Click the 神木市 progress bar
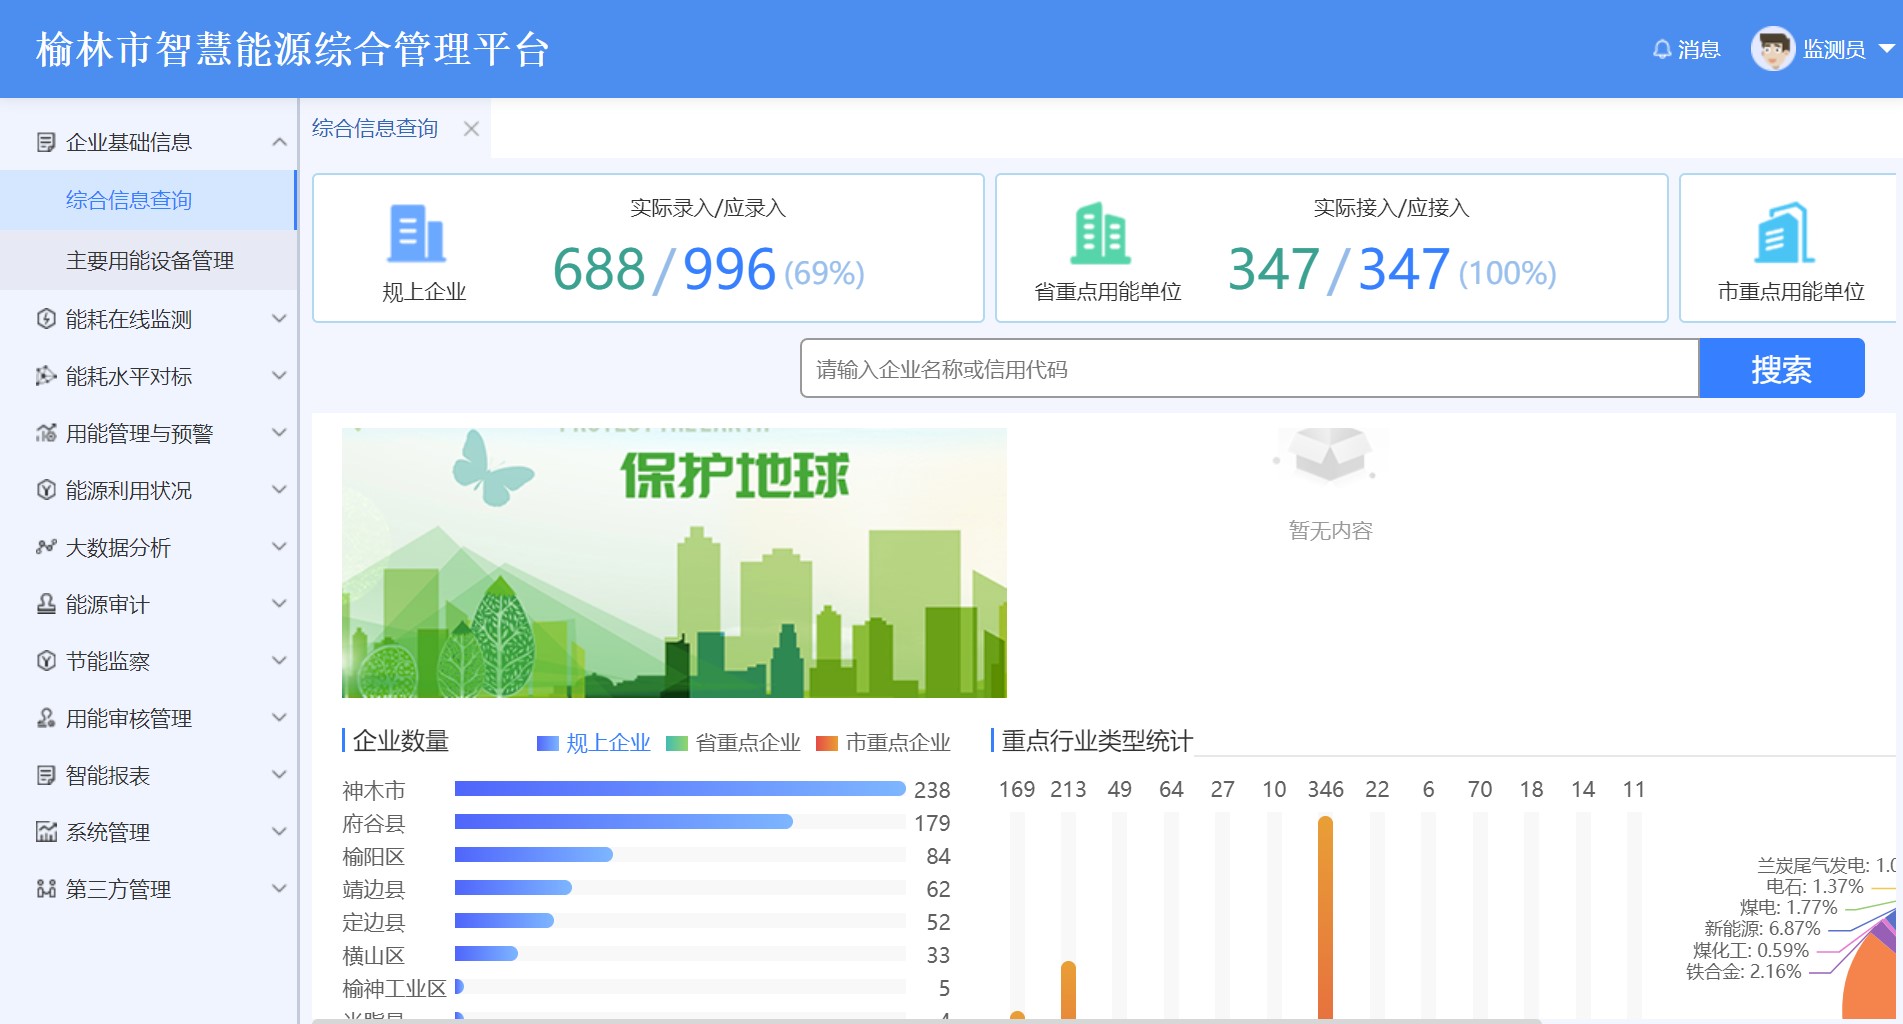 [x=679, y=789]
